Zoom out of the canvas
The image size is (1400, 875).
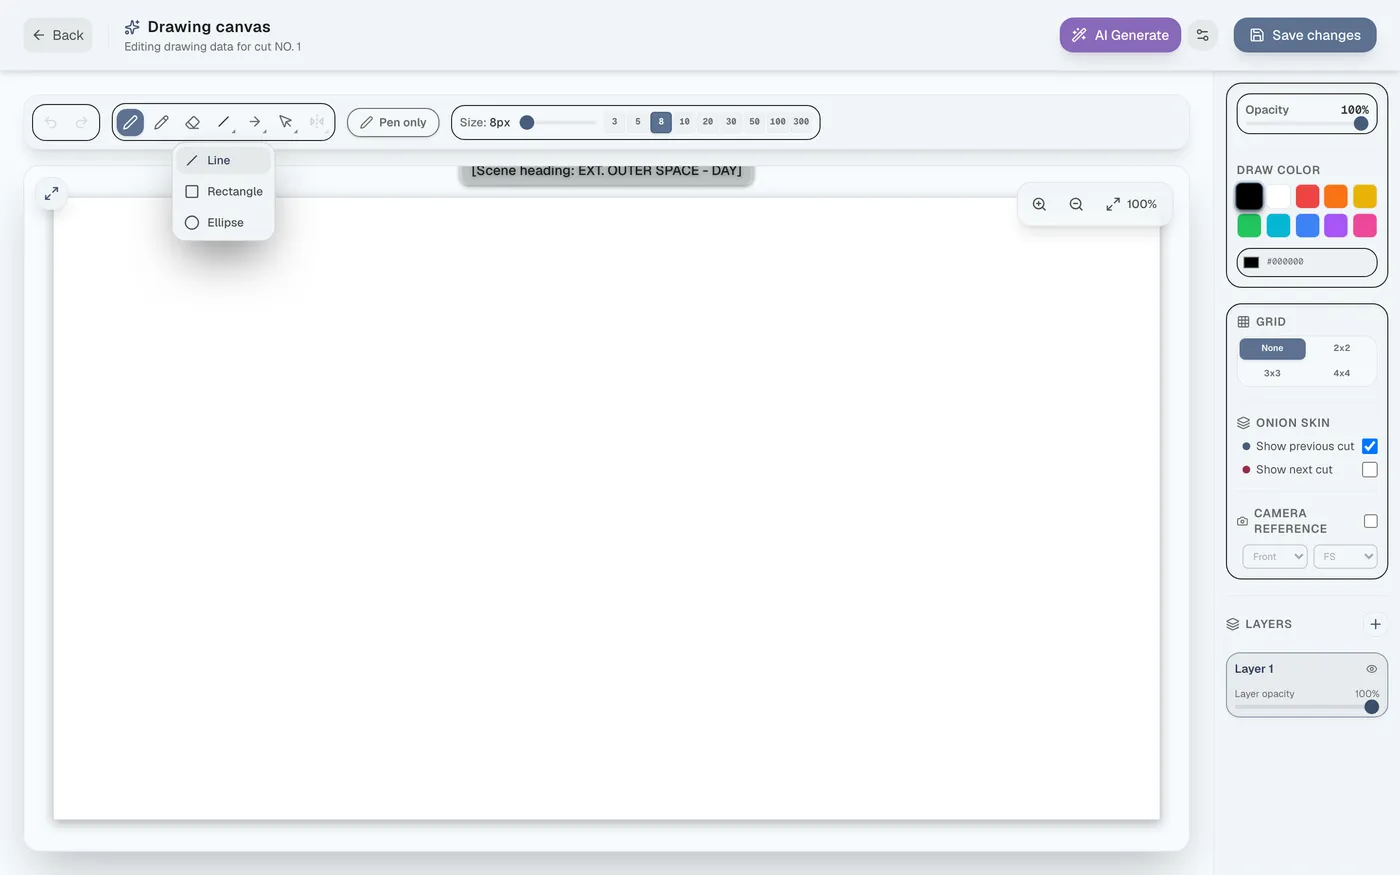(x=1076, y=204)
